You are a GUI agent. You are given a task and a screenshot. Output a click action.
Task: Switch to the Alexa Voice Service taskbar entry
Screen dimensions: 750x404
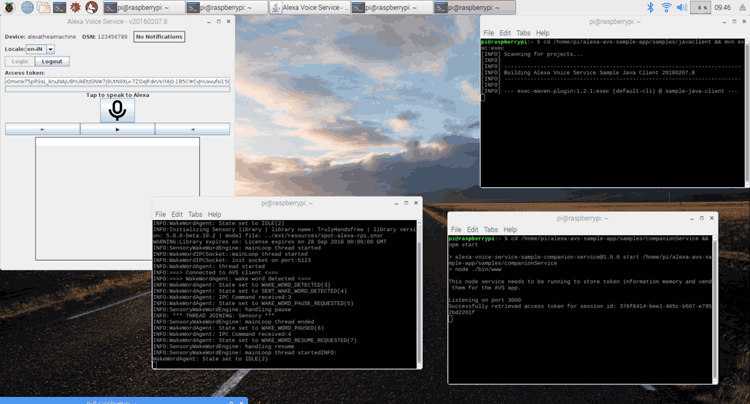[x=309, y=7]
